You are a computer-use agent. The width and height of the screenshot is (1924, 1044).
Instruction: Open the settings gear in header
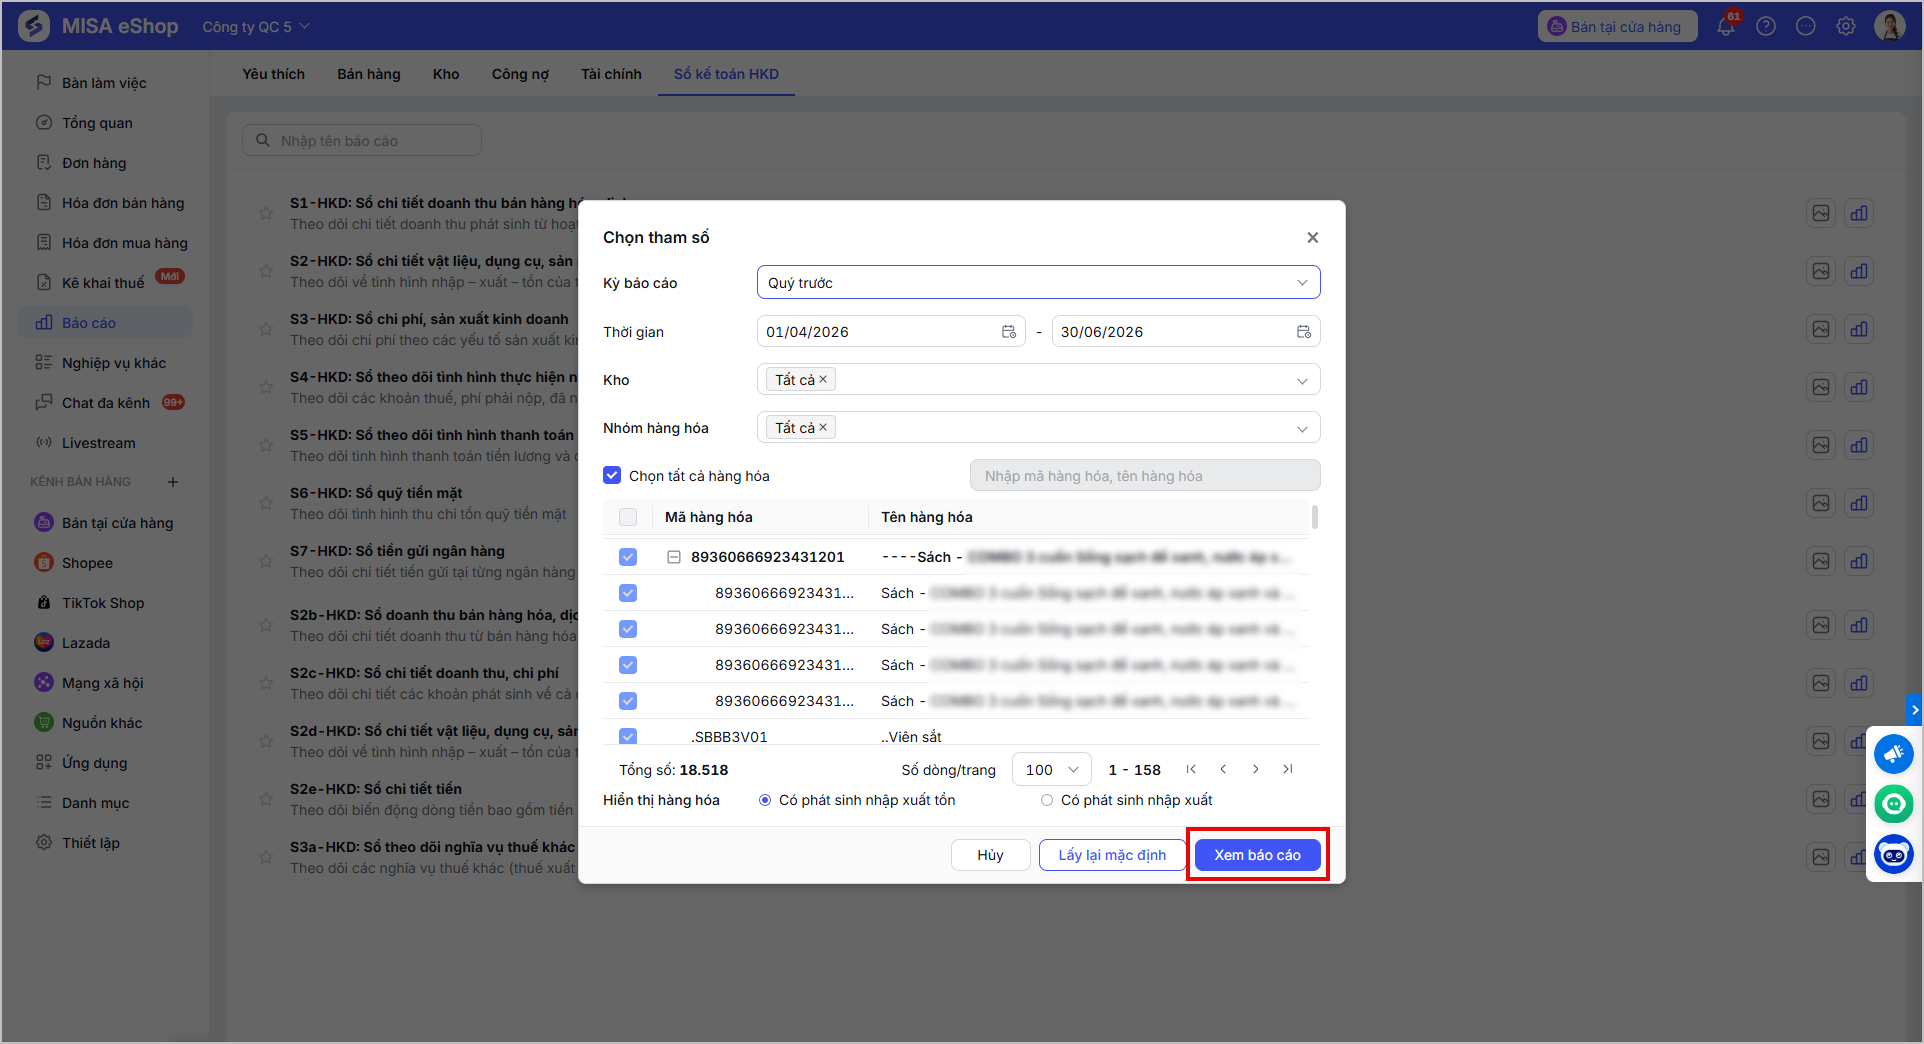[x=1846, y=26]
